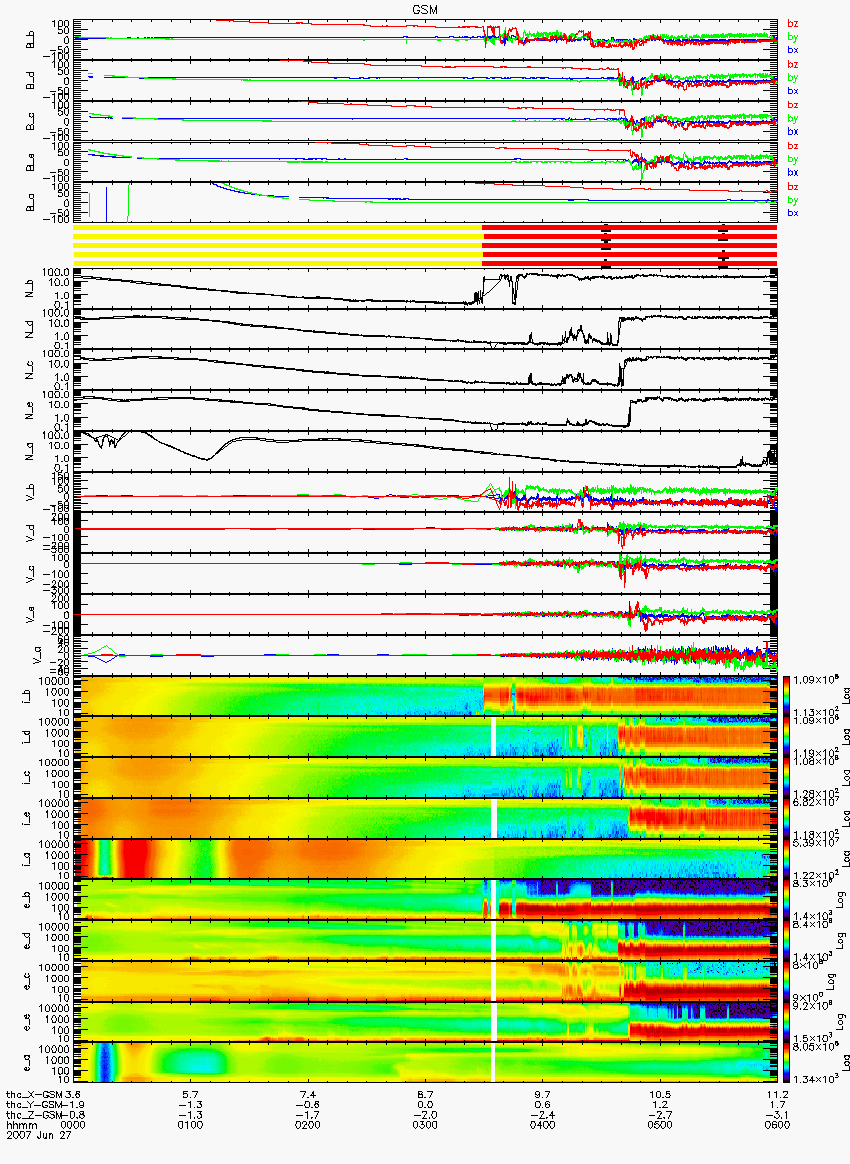850x1164 pixels.
Task: Click the earlier black marker on the red bar
Action: point(606,245)
